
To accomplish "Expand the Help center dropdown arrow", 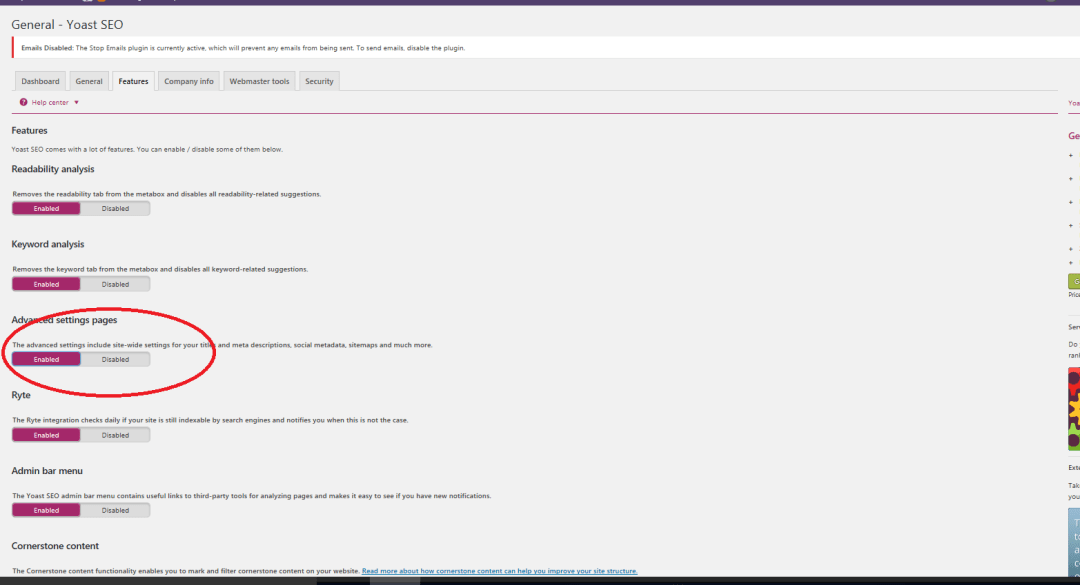I will (x=76, y=102).
